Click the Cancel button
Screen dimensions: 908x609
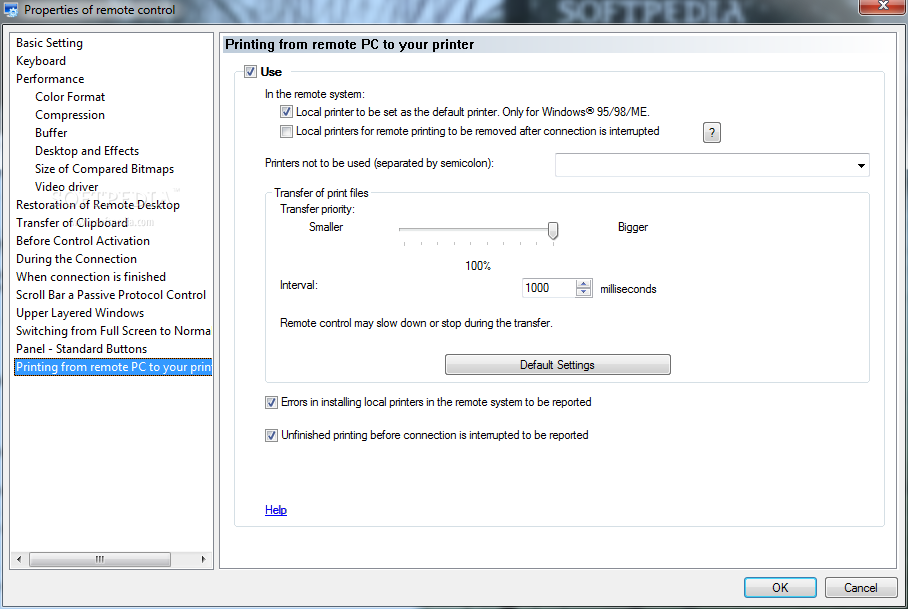point(861,588)
